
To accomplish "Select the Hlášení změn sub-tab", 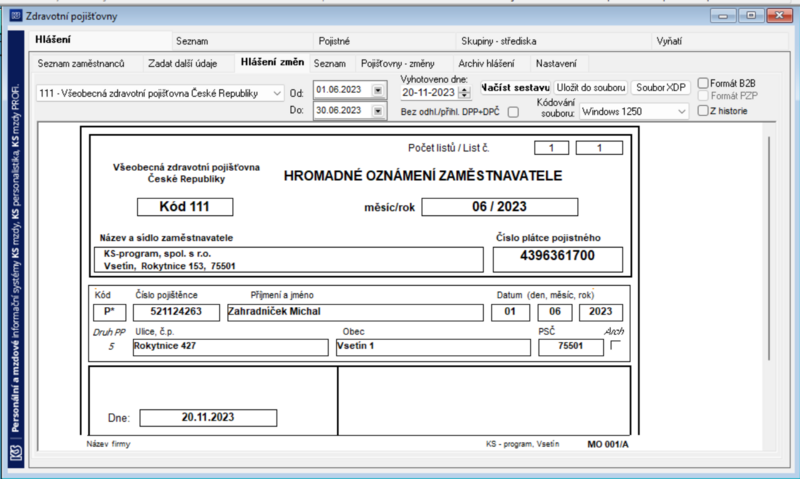I will point(272,62).
